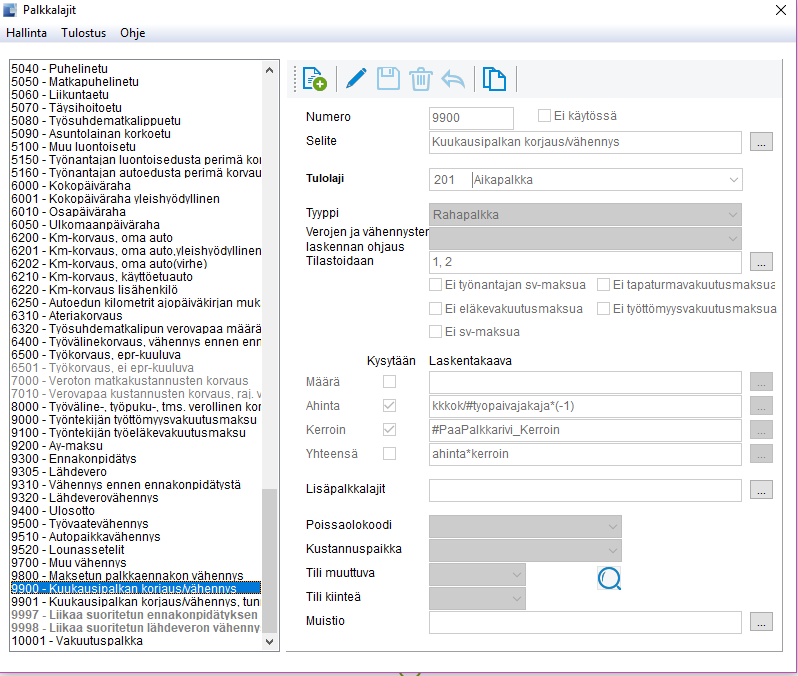
Task: Click the new pay type document icon
Action: (314, 79)
